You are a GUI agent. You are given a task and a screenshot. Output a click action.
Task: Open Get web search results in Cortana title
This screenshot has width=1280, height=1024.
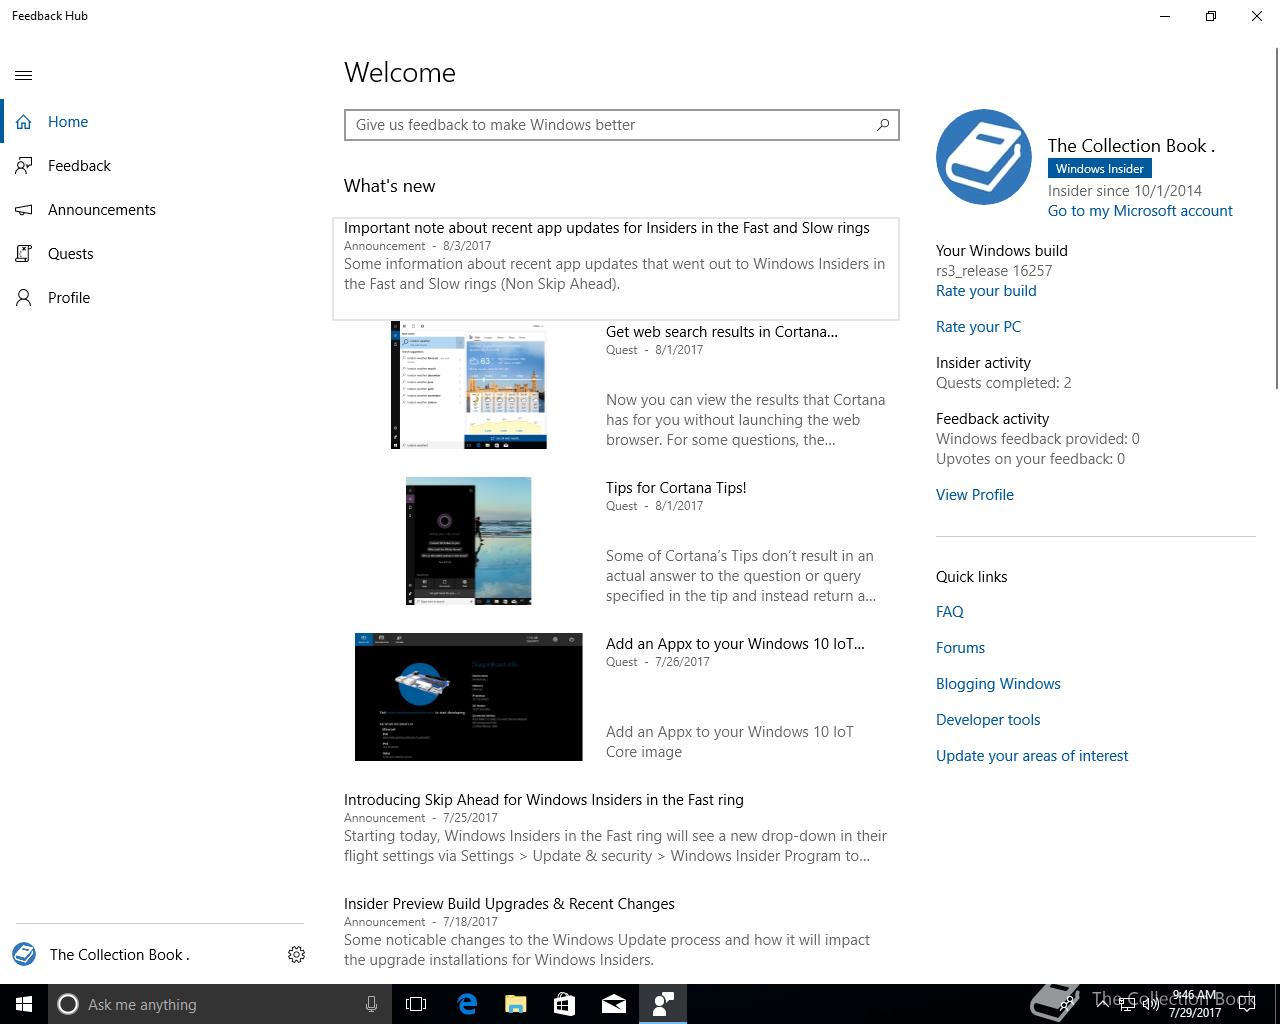tap(722, 332)
